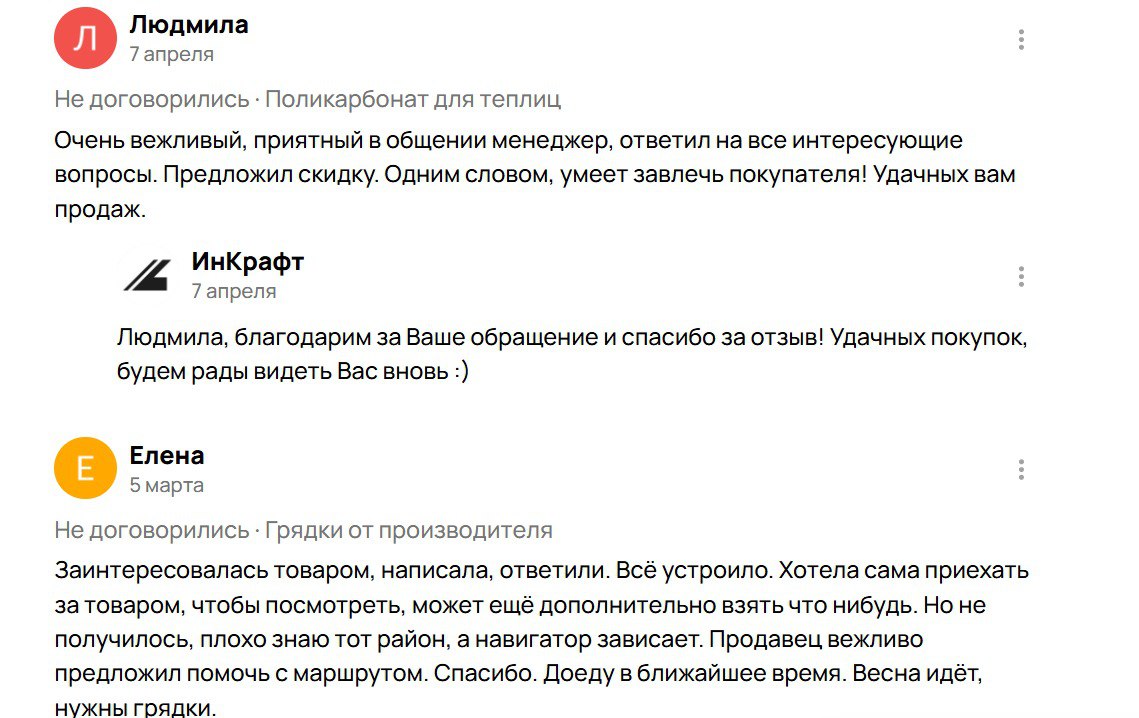Open Елена's profile name
Screen dimensions: 1139x718
pos(166,456)
